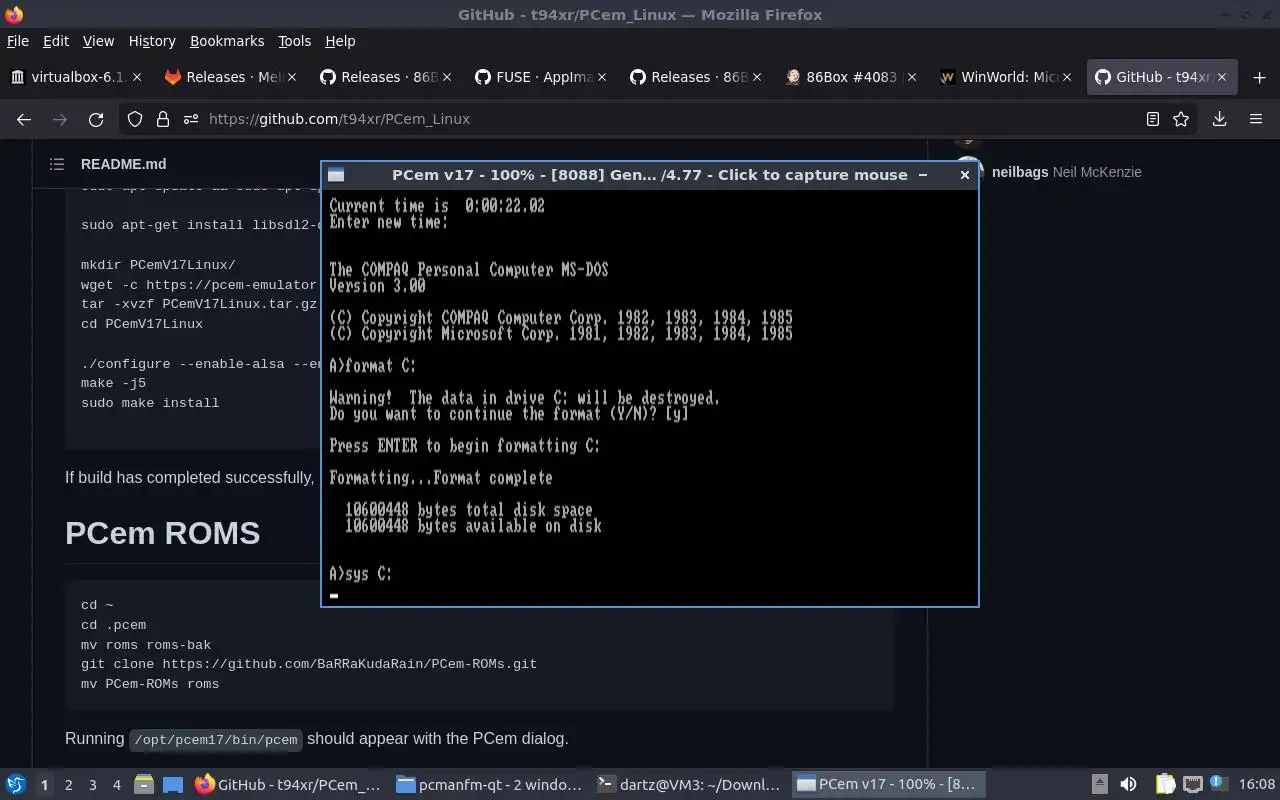Click neilbags contributor avatar
This screenshot has height=800, width=1280.
click(x=969, y=172)
